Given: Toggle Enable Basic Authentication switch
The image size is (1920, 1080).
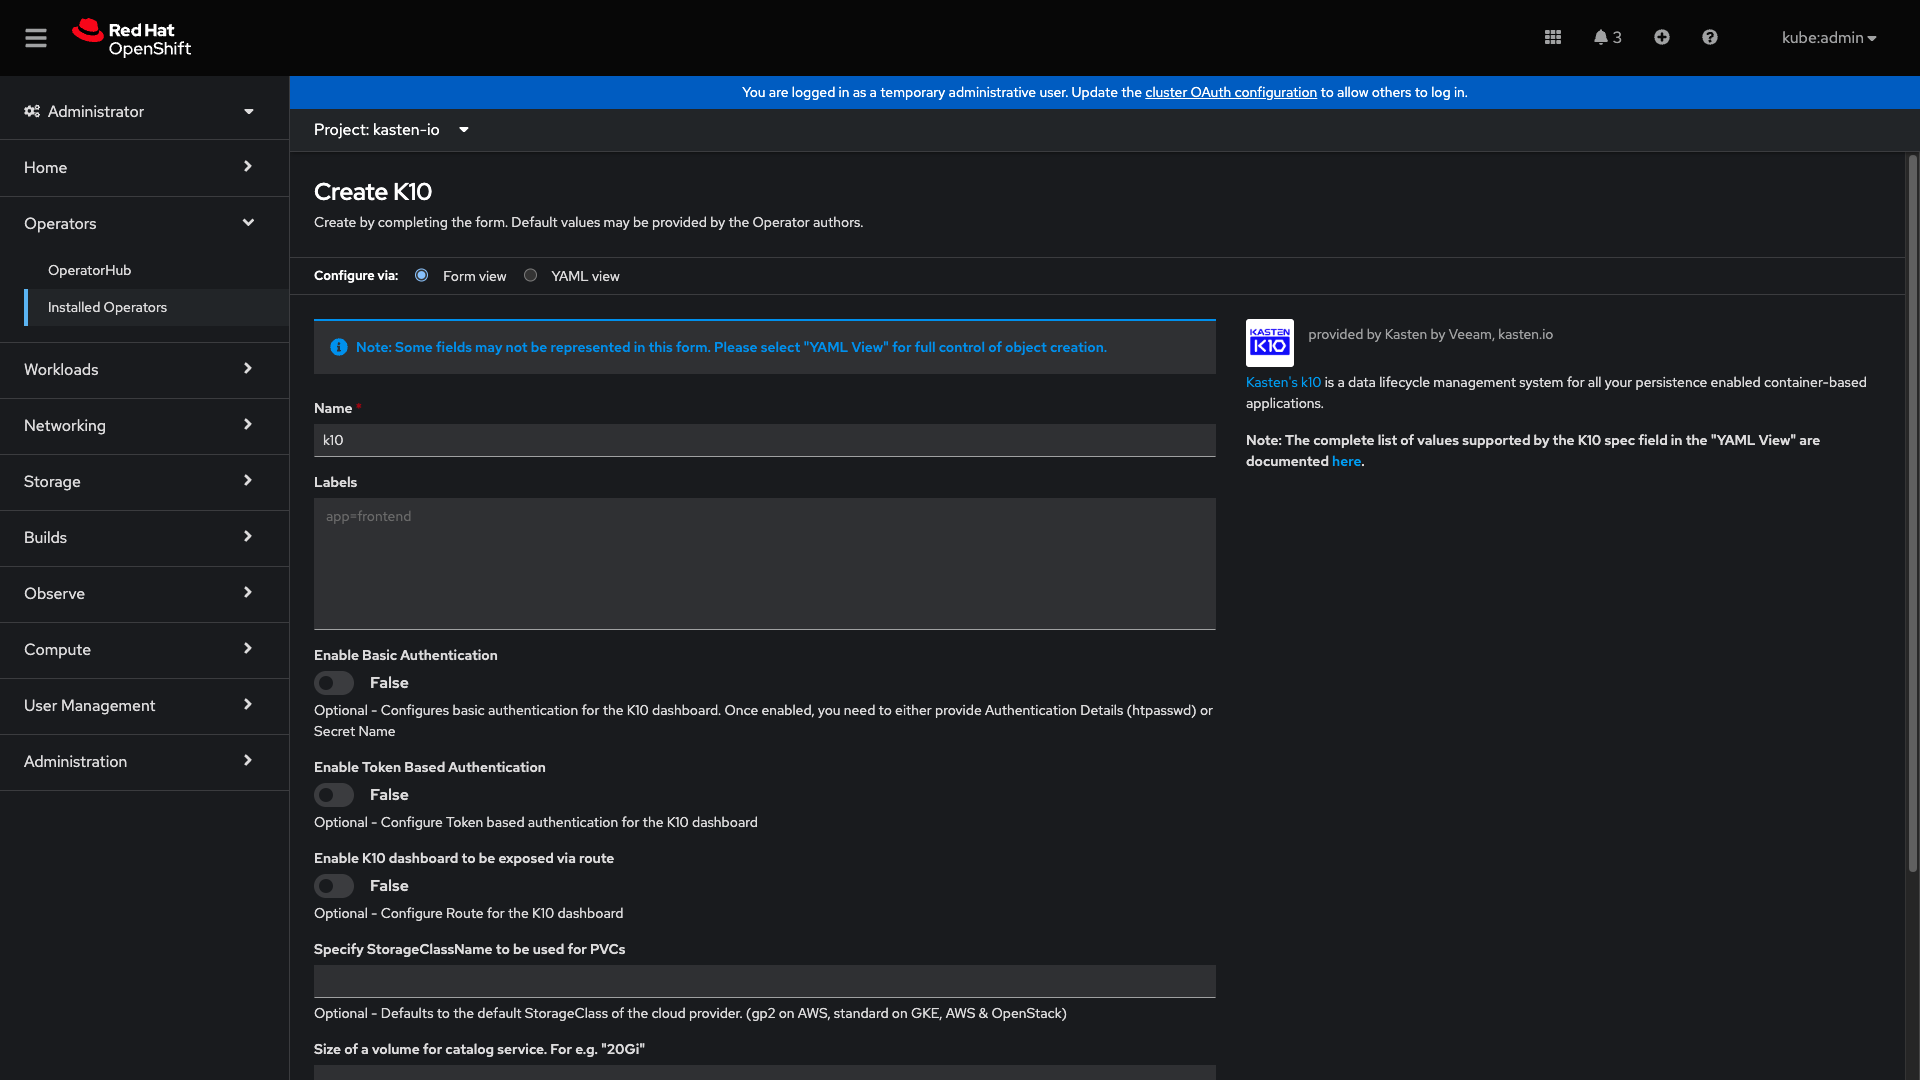Looking at the screenshot, I should 334,683.
